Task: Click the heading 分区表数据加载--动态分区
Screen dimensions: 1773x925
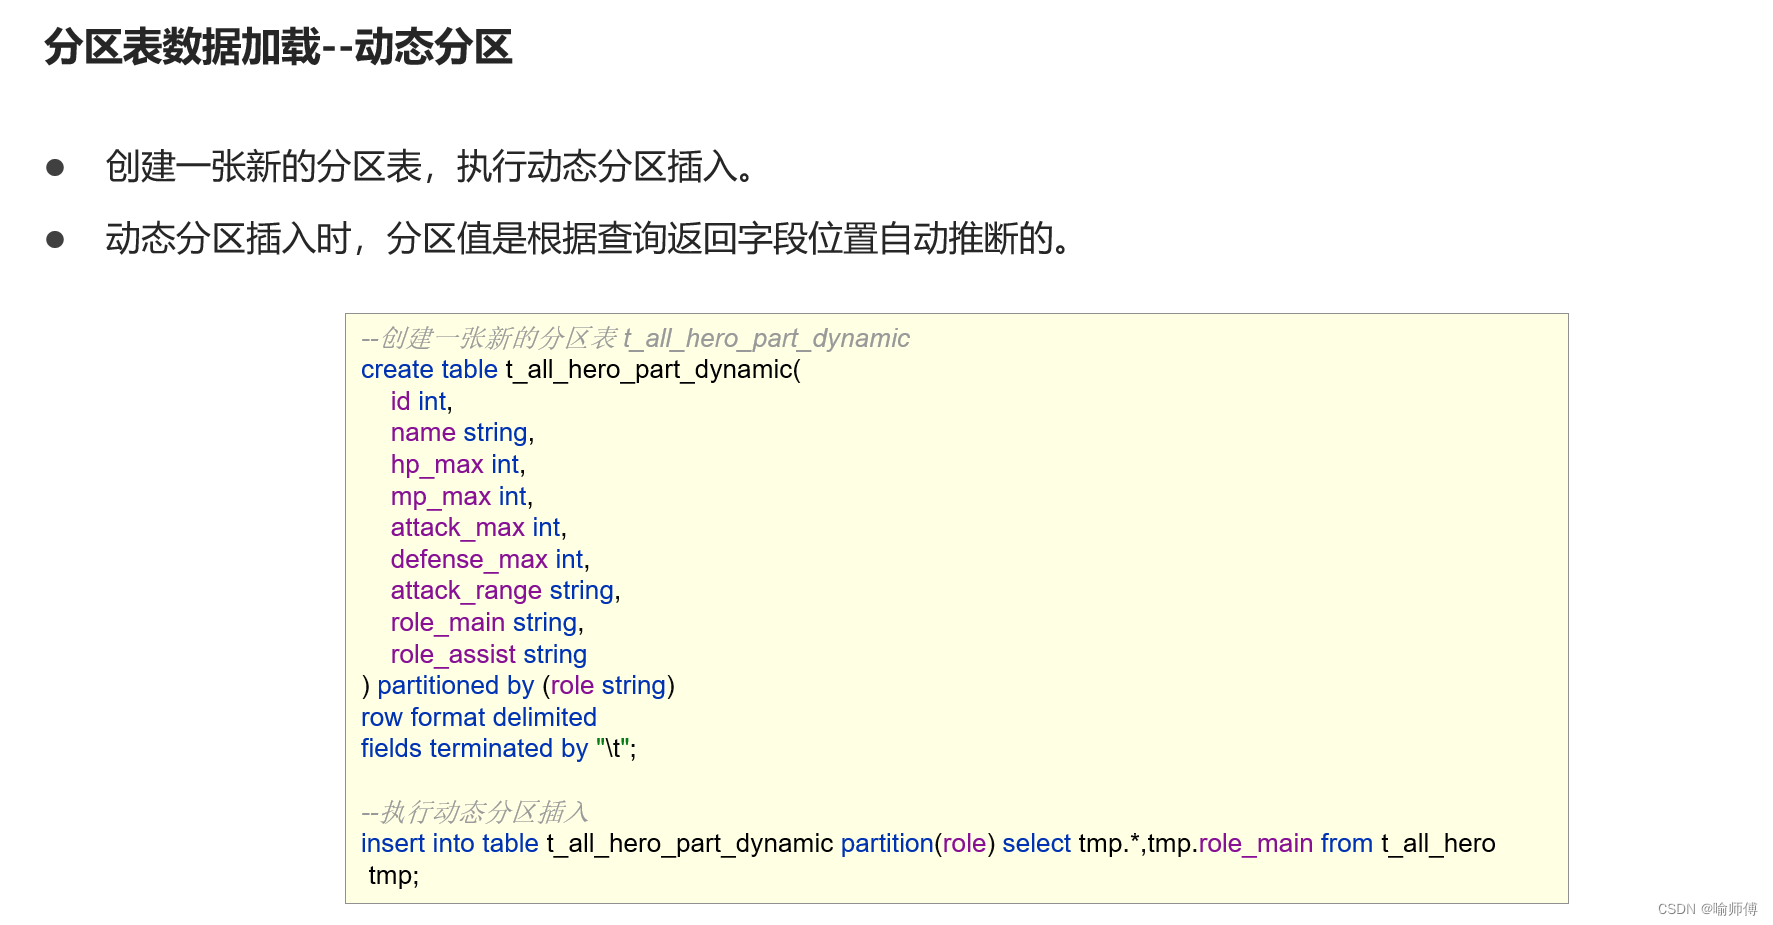Action: (278, 47)
